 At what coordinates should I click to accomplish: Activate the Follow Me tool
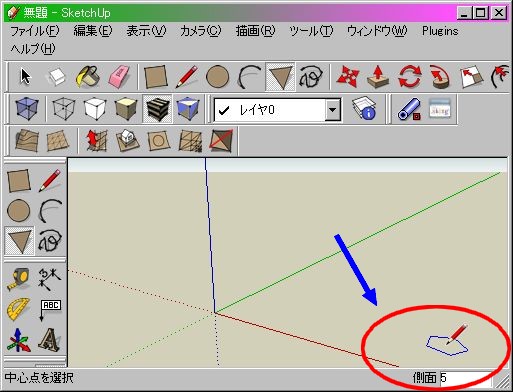click(x=440, y=77)
